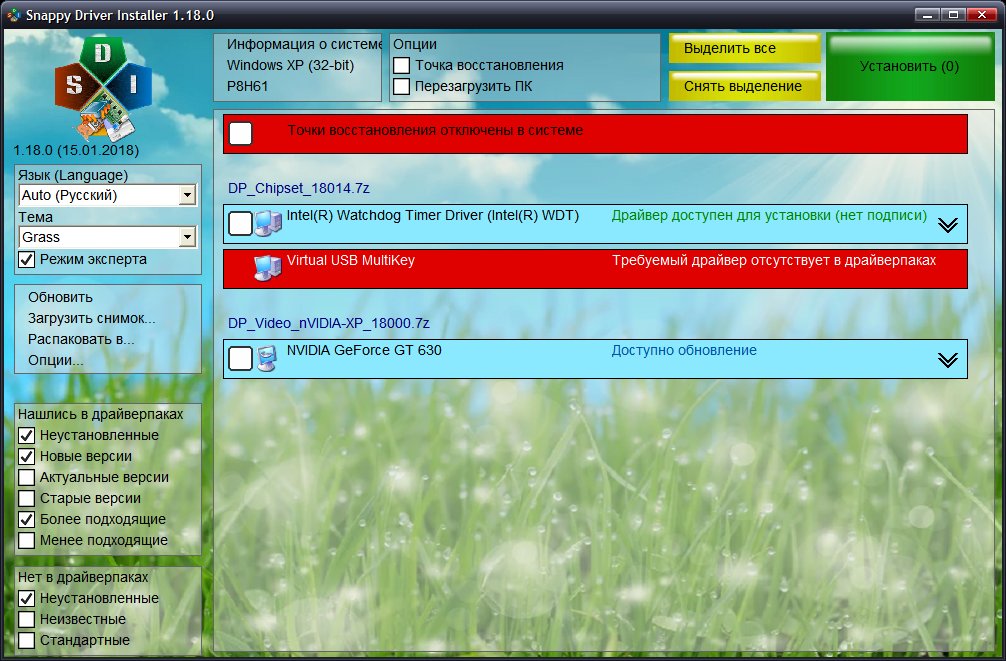Image resolution: width=1006 pixels, height=661 pixels.
Task: Click the red restore-point warning checkbox
Action: (240, 133)
